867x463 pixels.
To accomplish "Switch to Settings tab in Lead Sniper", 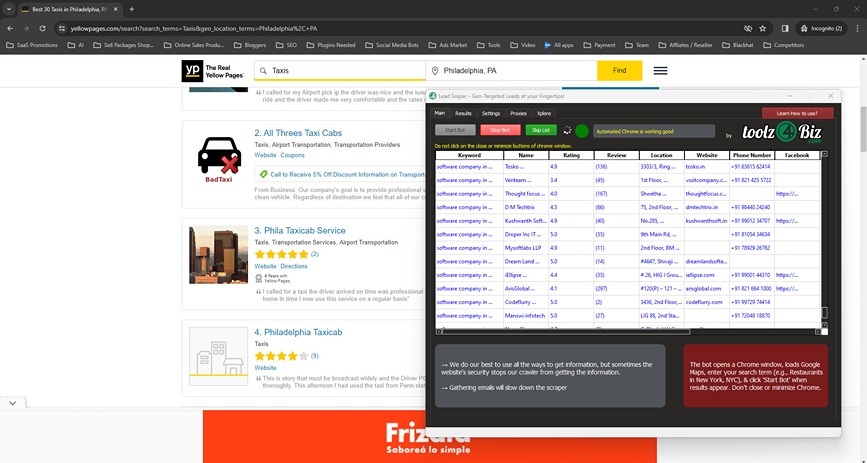I will pos(490,113).
